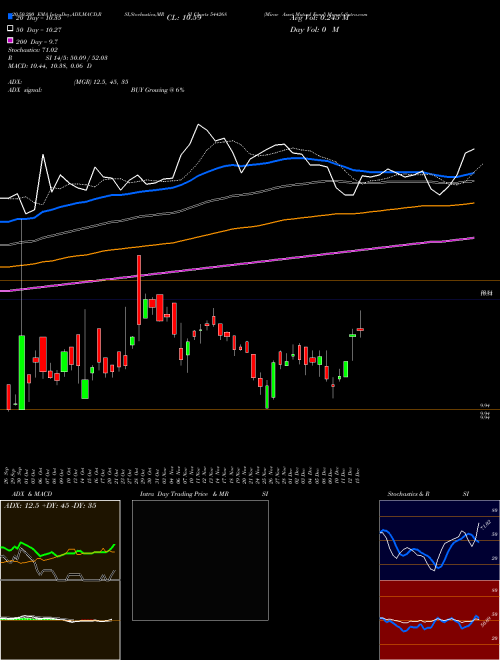500x660 pixels.
Task: Click the Avg Vol value at top right
Action: (x=319, y=18)
